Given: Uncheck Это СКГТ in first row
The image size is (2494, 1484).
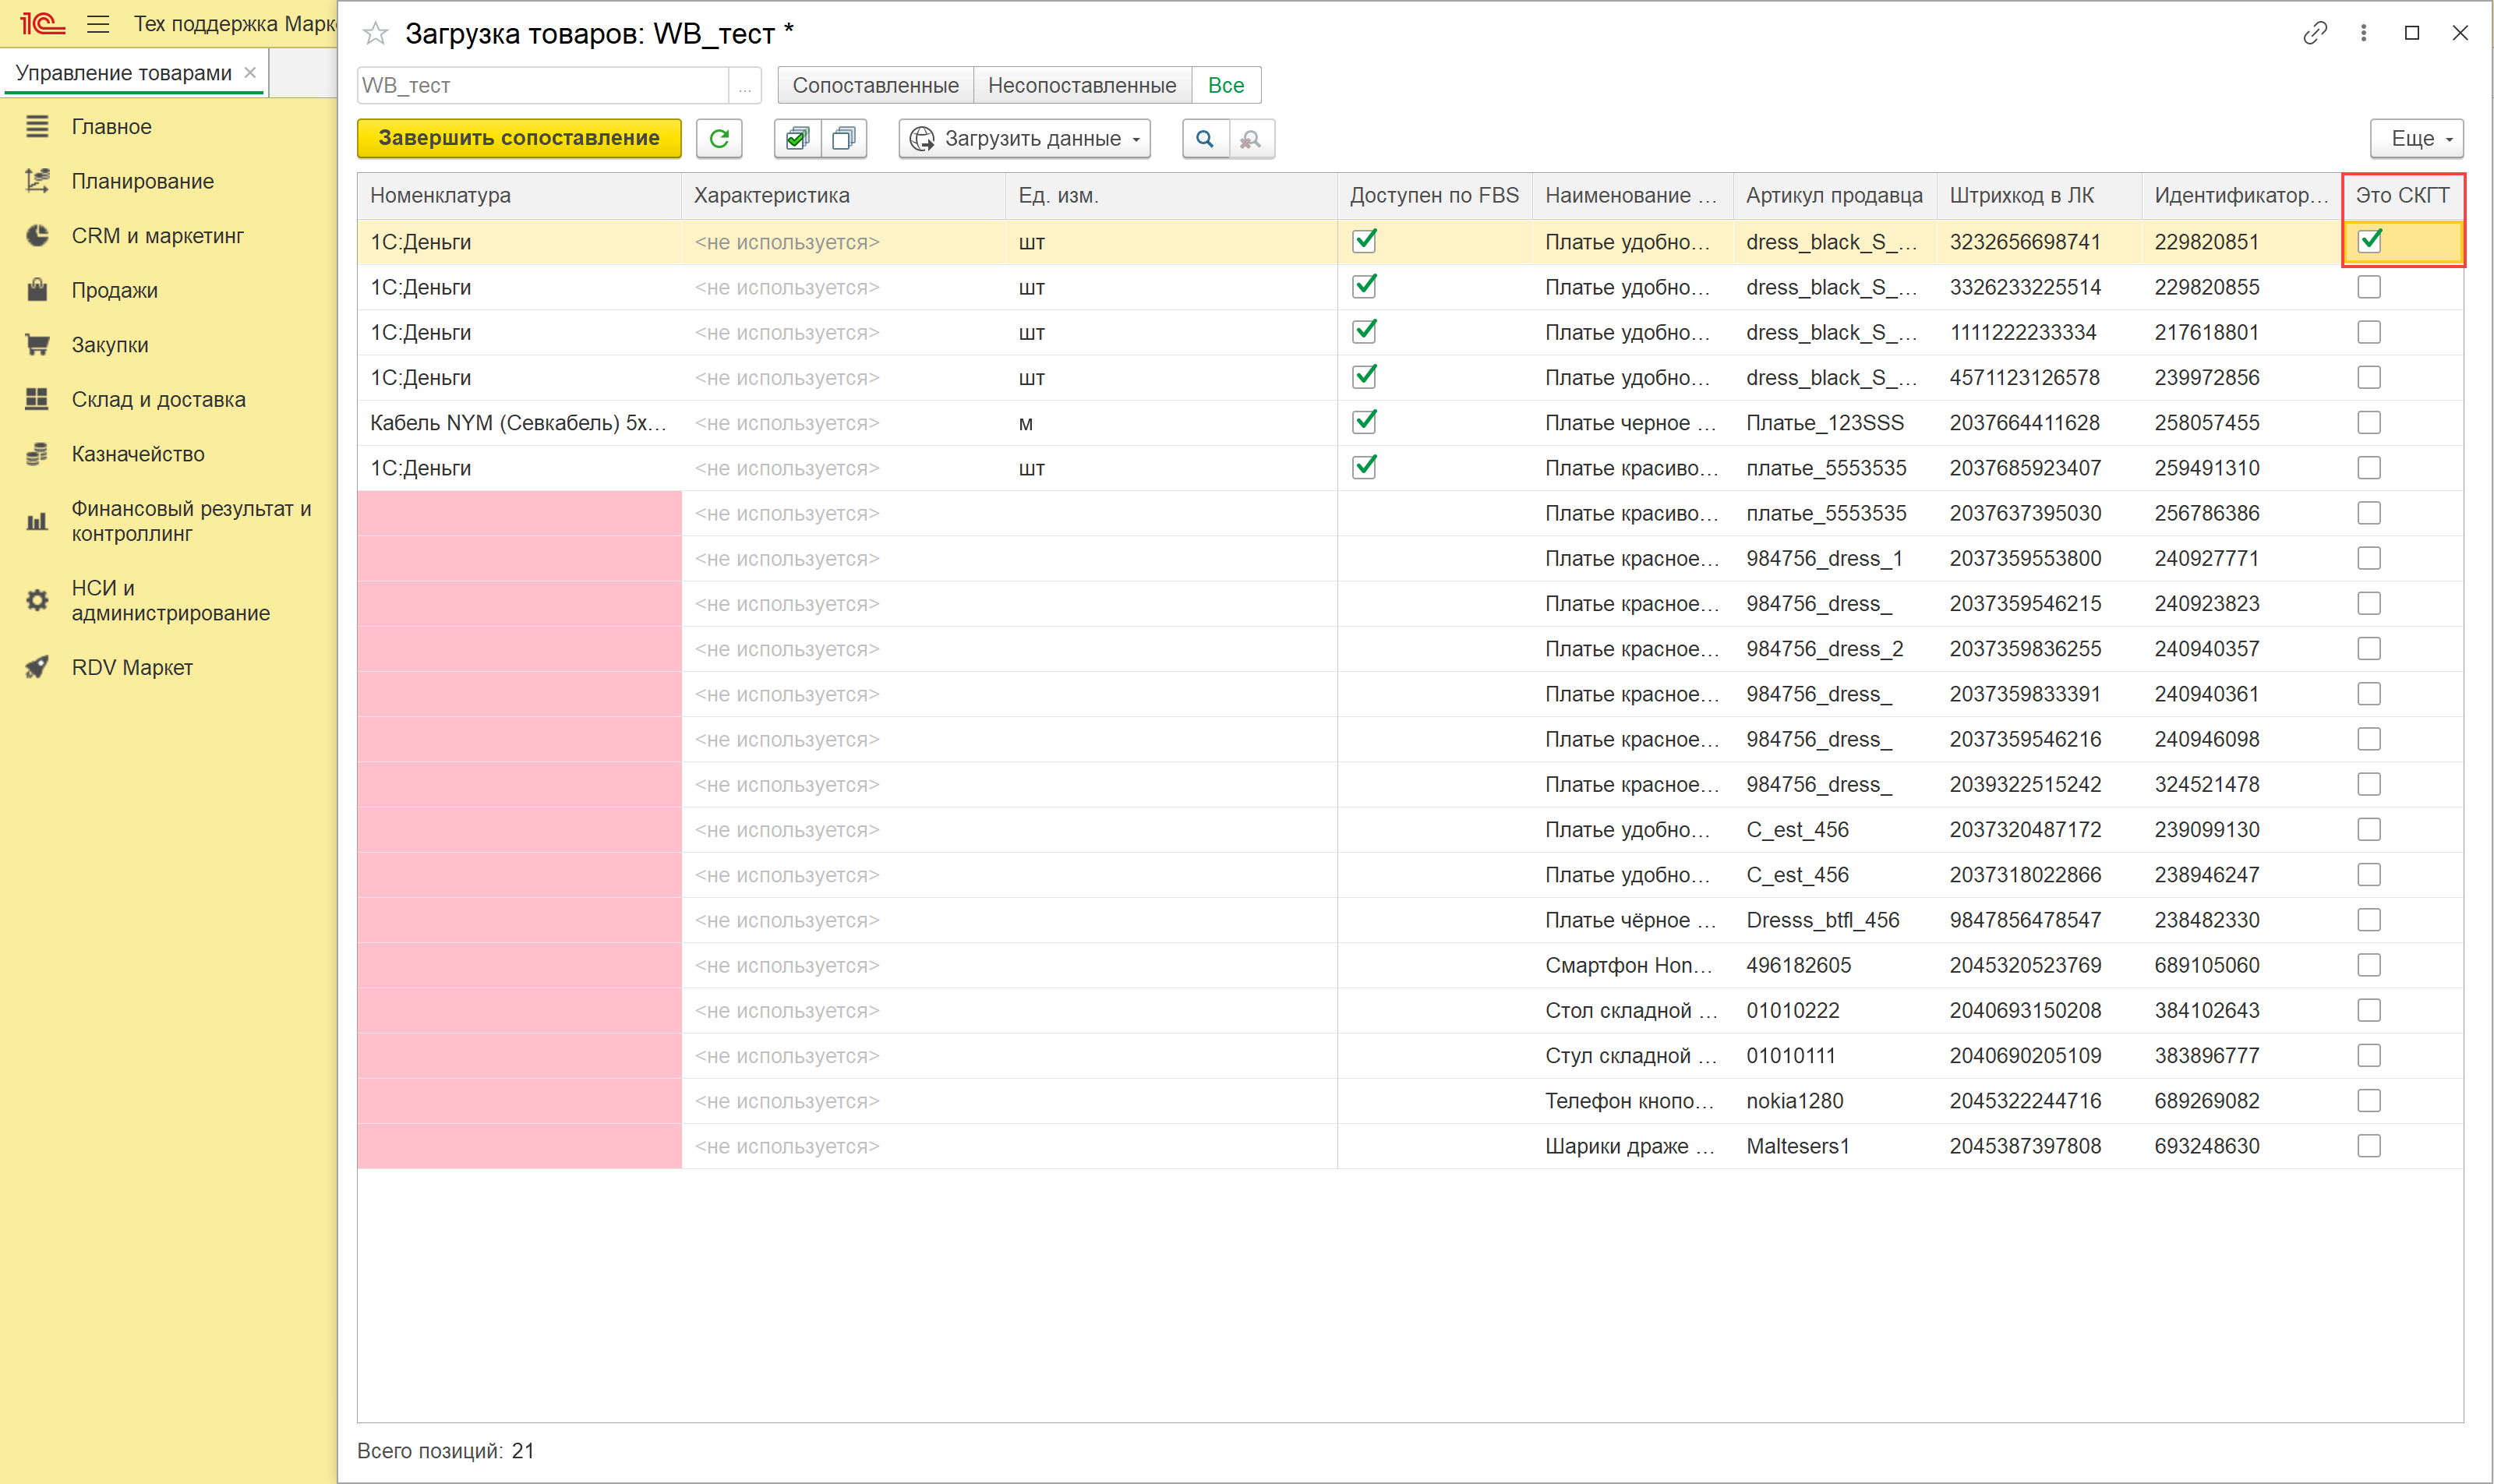Looking at the screenshot, I should pos(2369,241).
